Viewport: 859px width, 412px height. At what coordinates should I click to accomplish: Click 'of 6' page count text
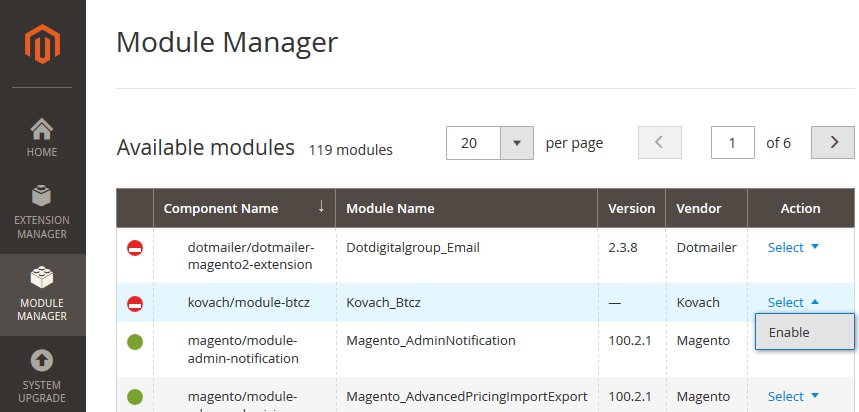coord(778,143)
